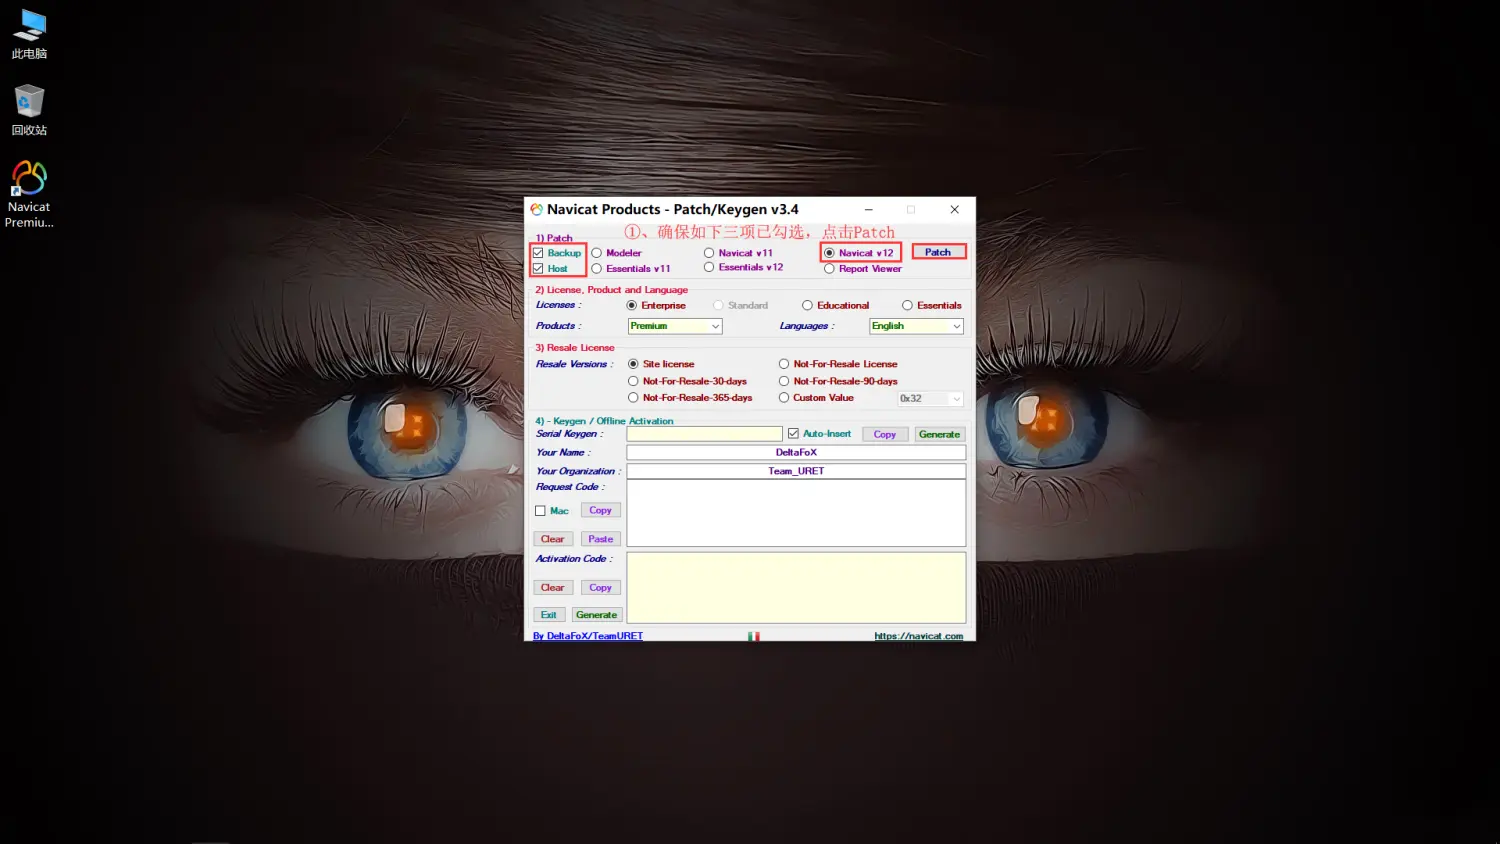The height and width of the screenshot is (844, 1500).
Task: Open the 此电脑 desktop icon
Action: click(29, 35)
